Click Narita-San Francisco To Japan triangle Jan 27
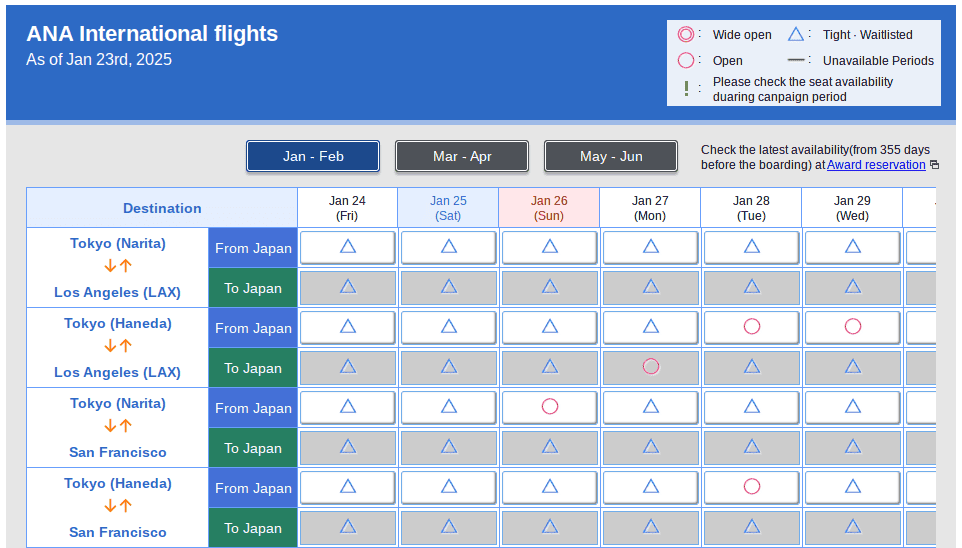 click(651, 447)
